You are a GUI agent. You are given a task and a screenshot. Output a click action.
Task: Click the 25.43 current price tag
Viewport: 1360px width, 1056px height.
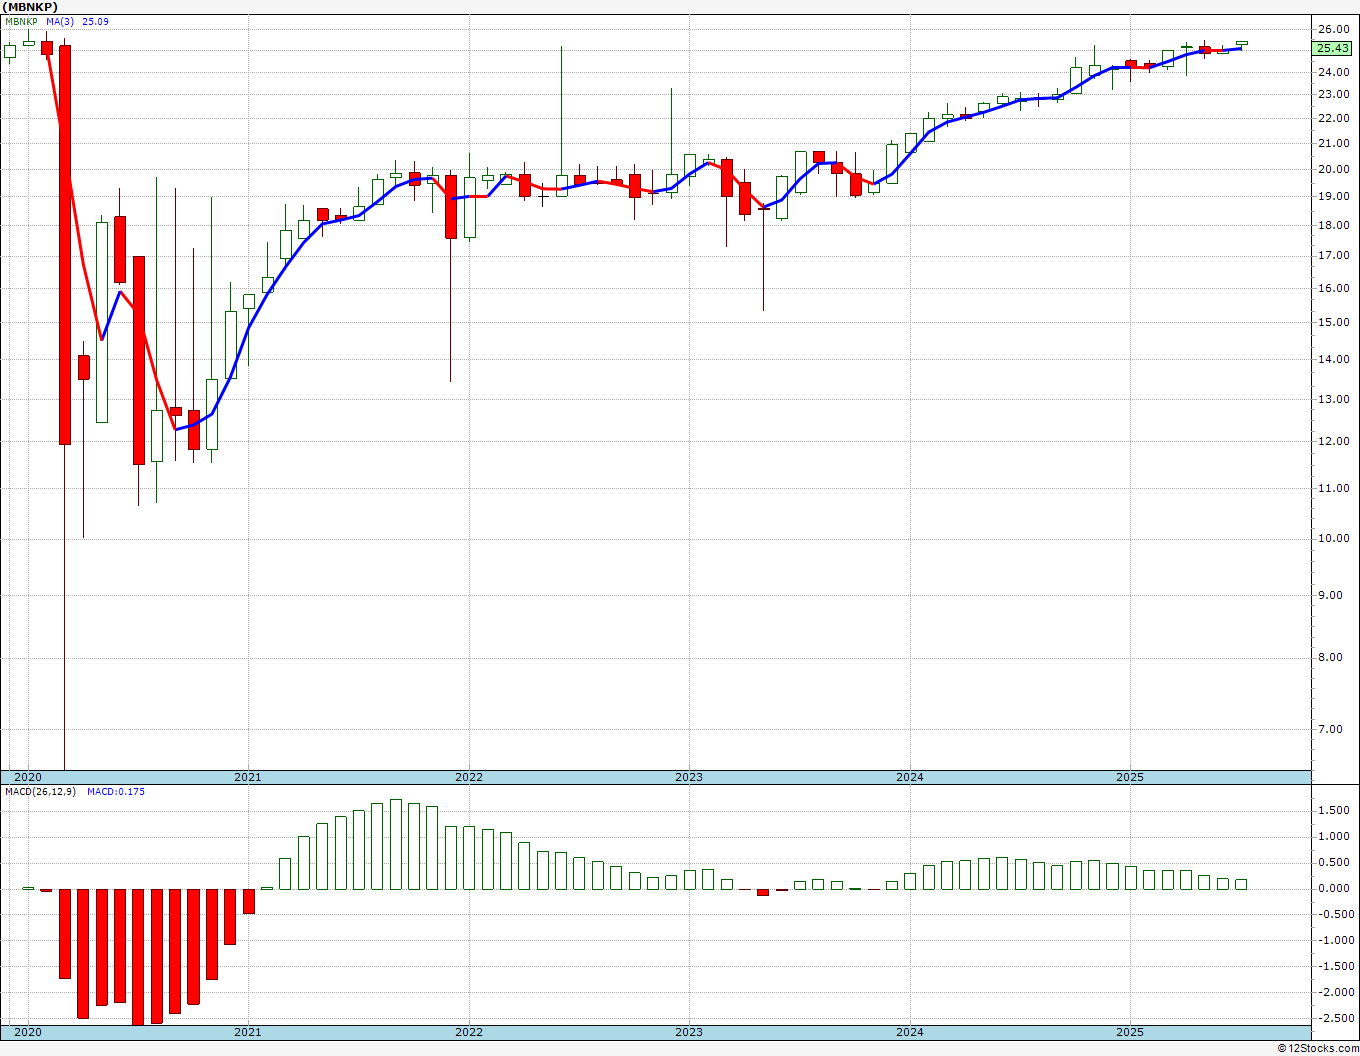point(1332,48)
